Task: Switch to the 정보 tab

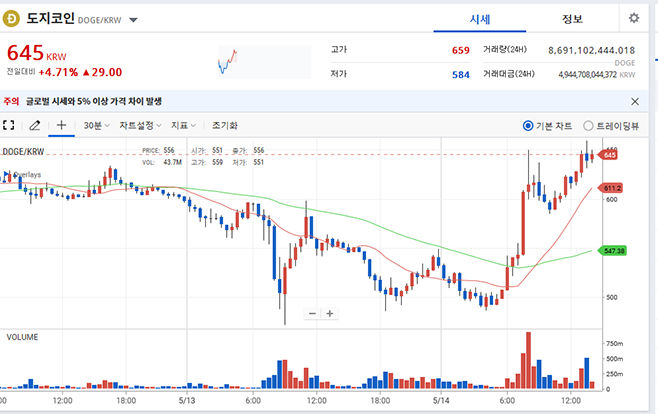Action: 572,19
